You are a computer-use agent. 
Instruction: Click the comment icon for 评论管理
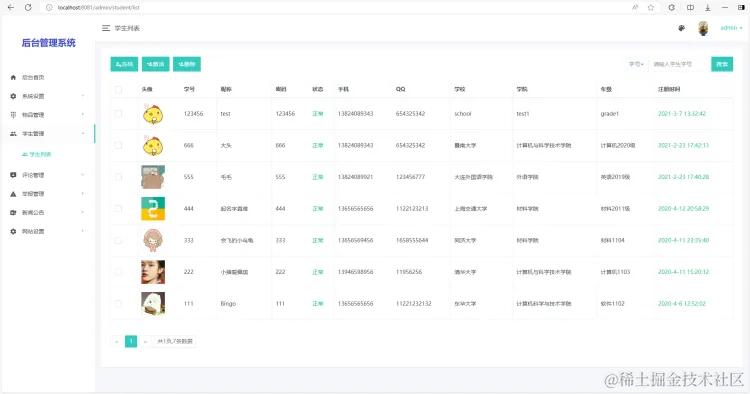tap(13, 175)
